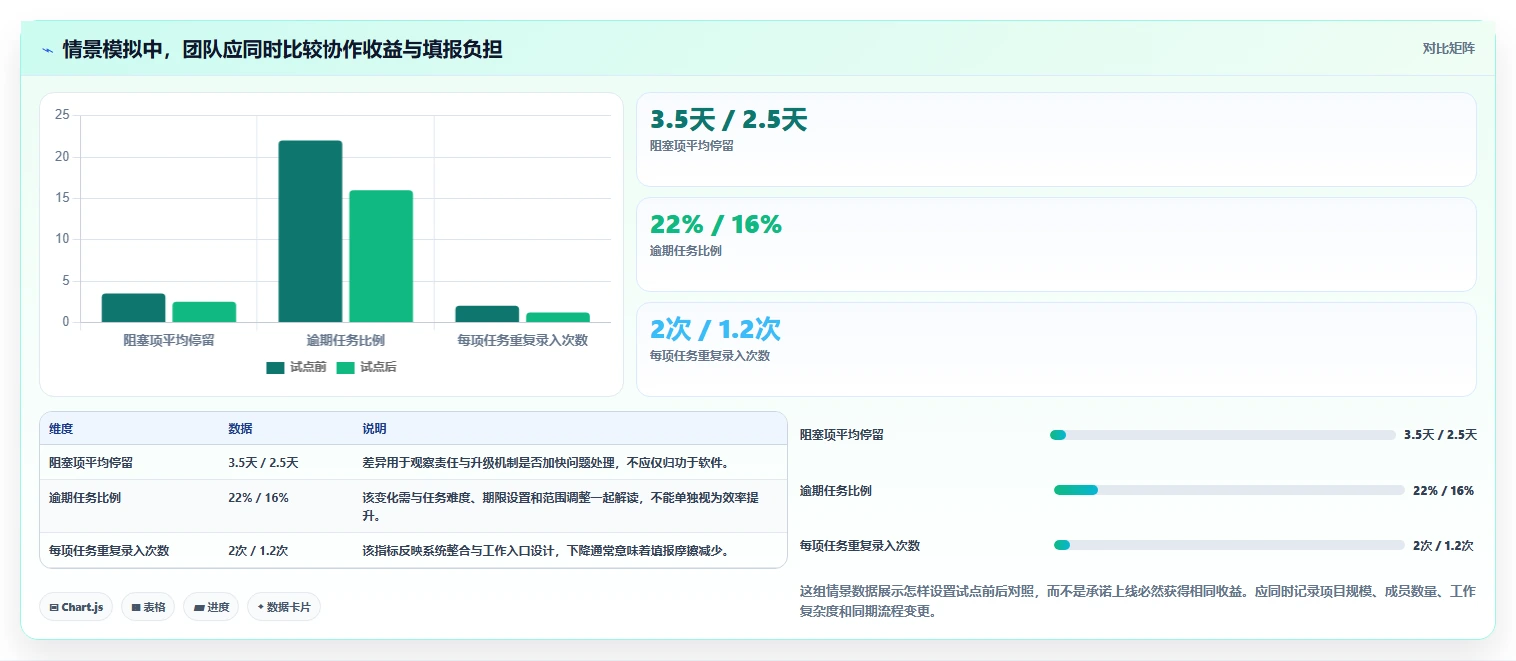Image resolution: width=1516 pixels, height=661 pixels.
Task: Click the 对比矩阵 label in the header
Action: point(1448,48)
